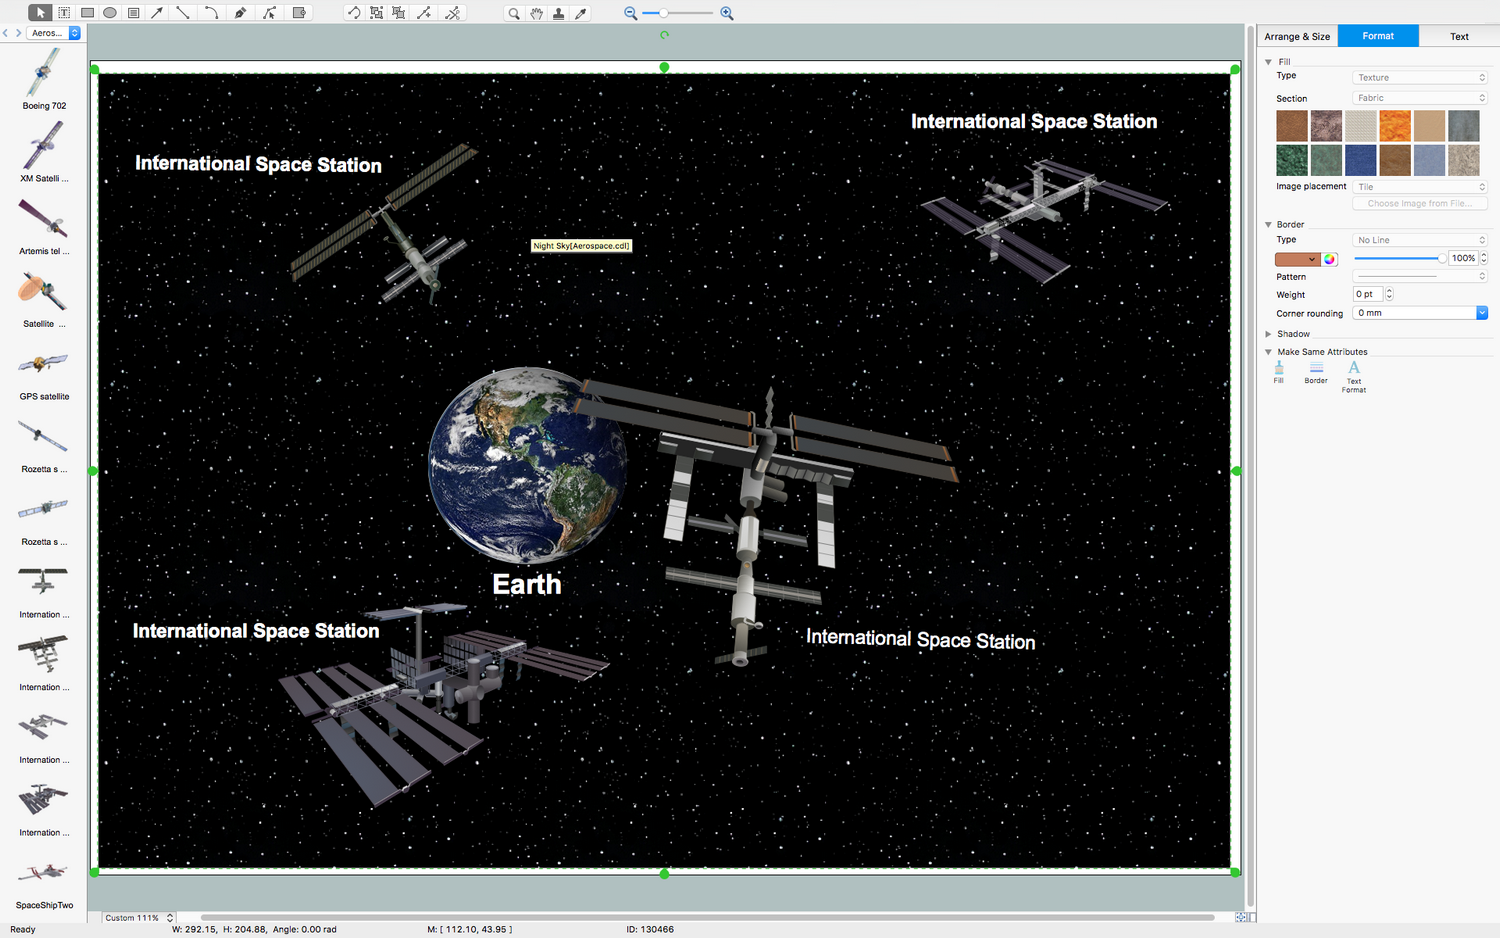1500x938 pixels.
Task: Click the Weight stepper arrows
Action: 1389,294
